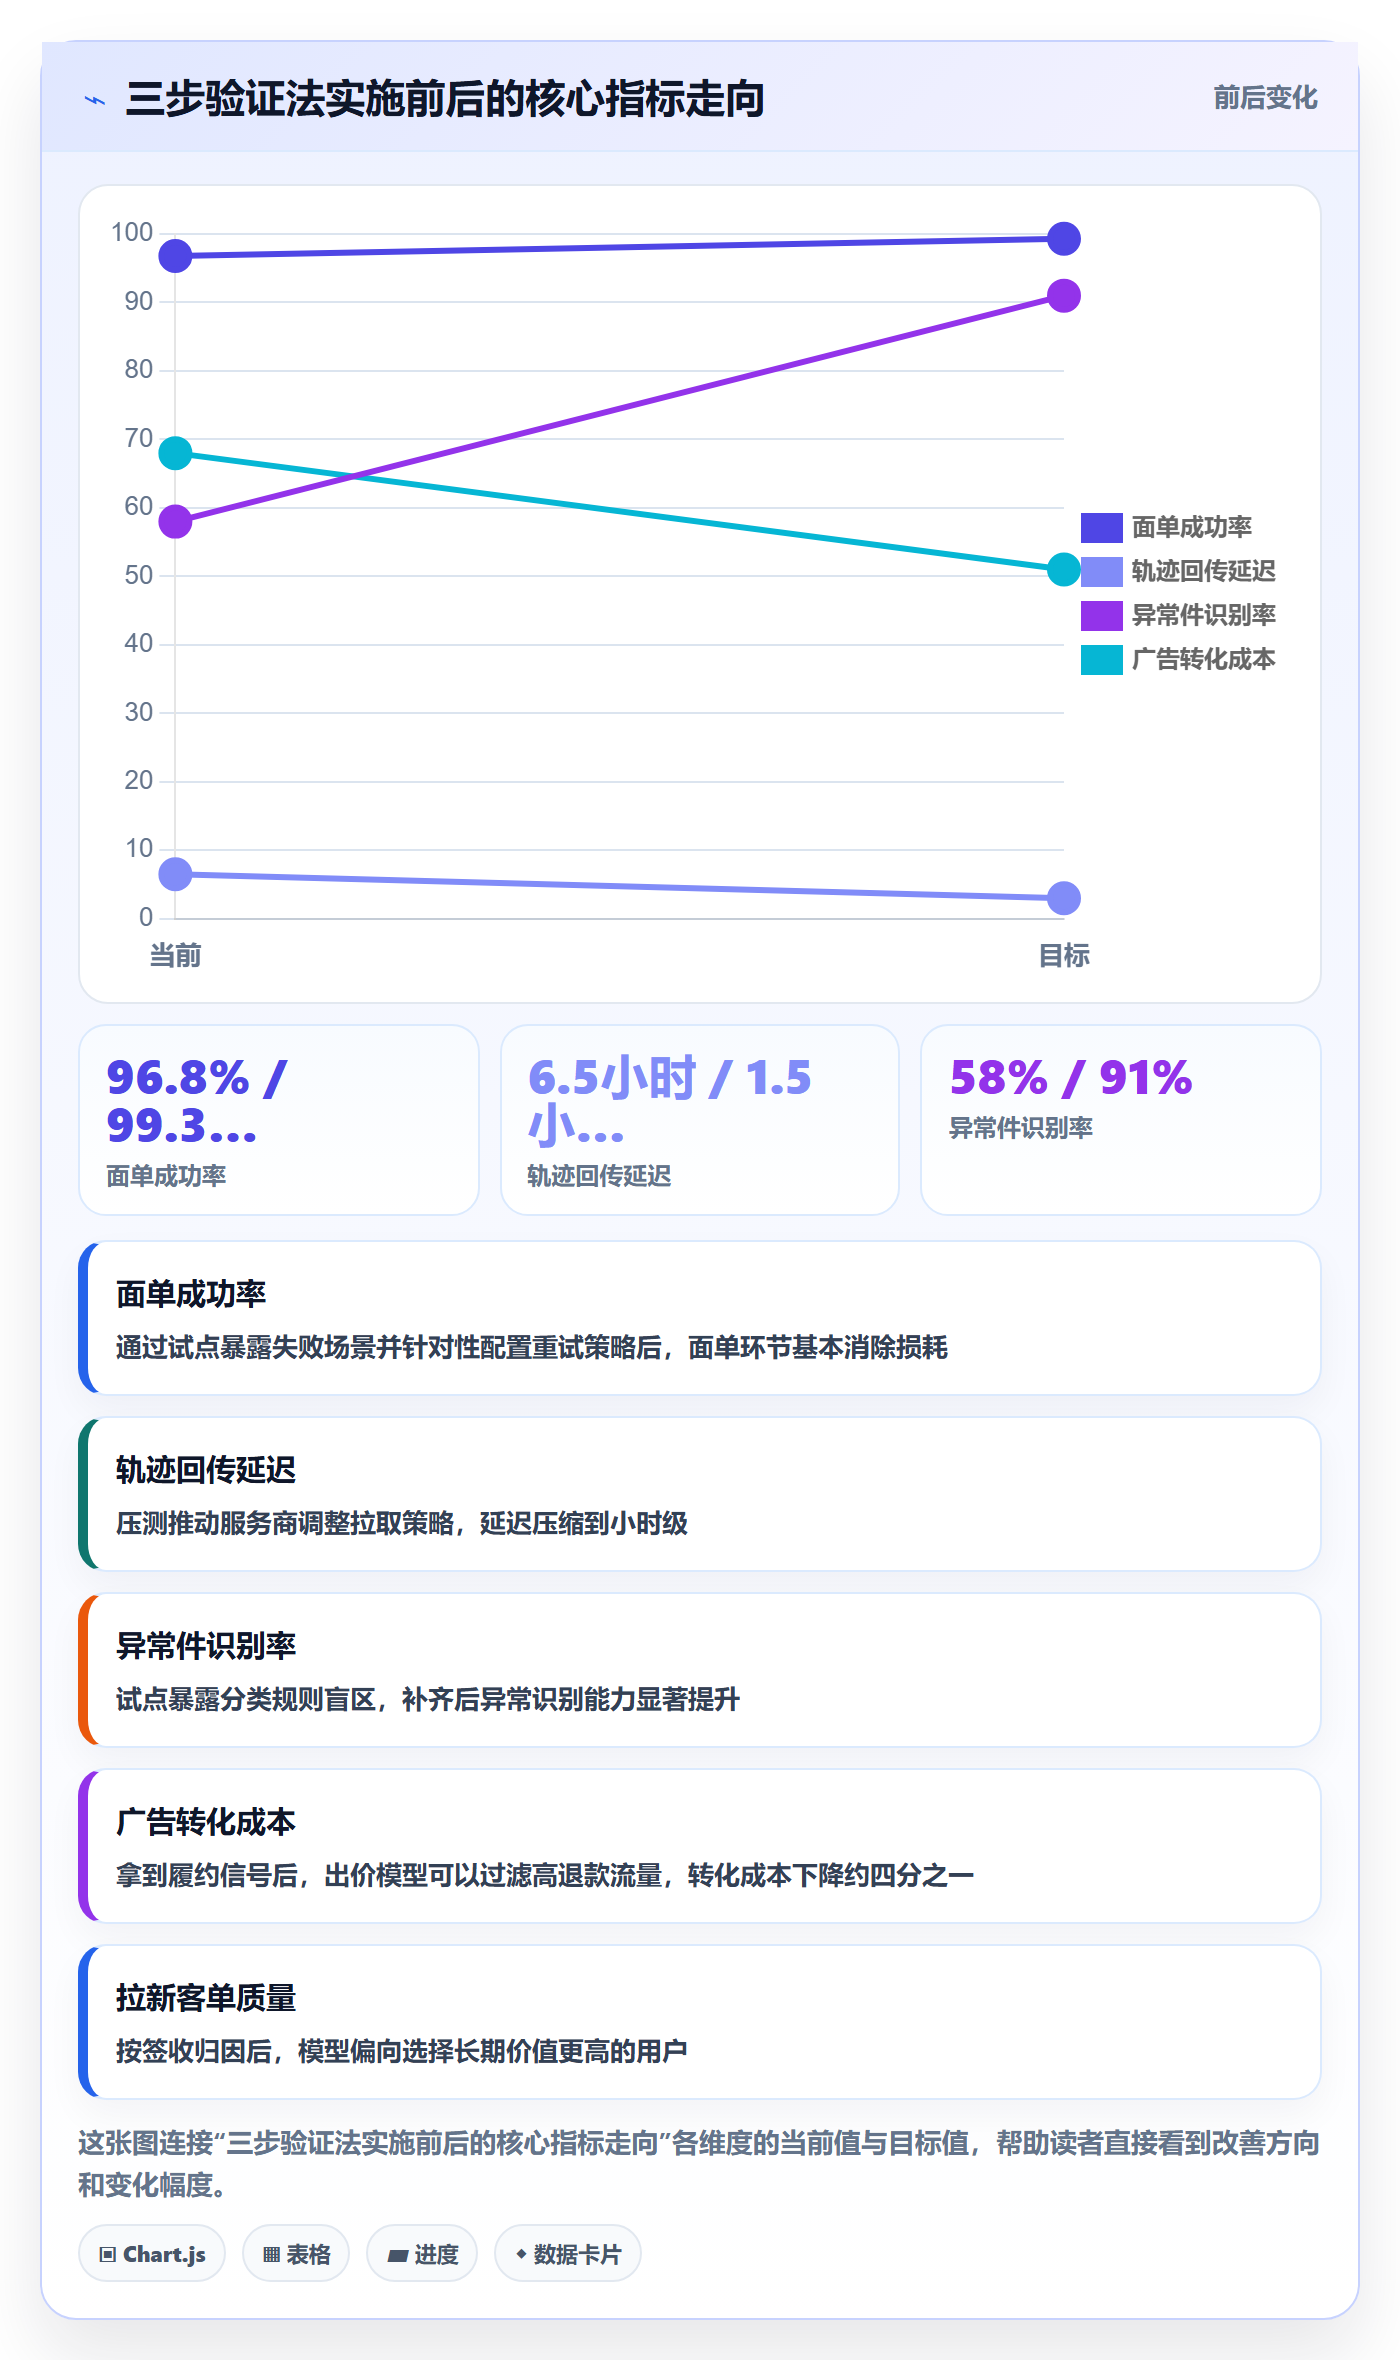Screen dimensions: 1400x2360
Task: Click the 目标 x-axis label
Action: (x=1064, y=956)
